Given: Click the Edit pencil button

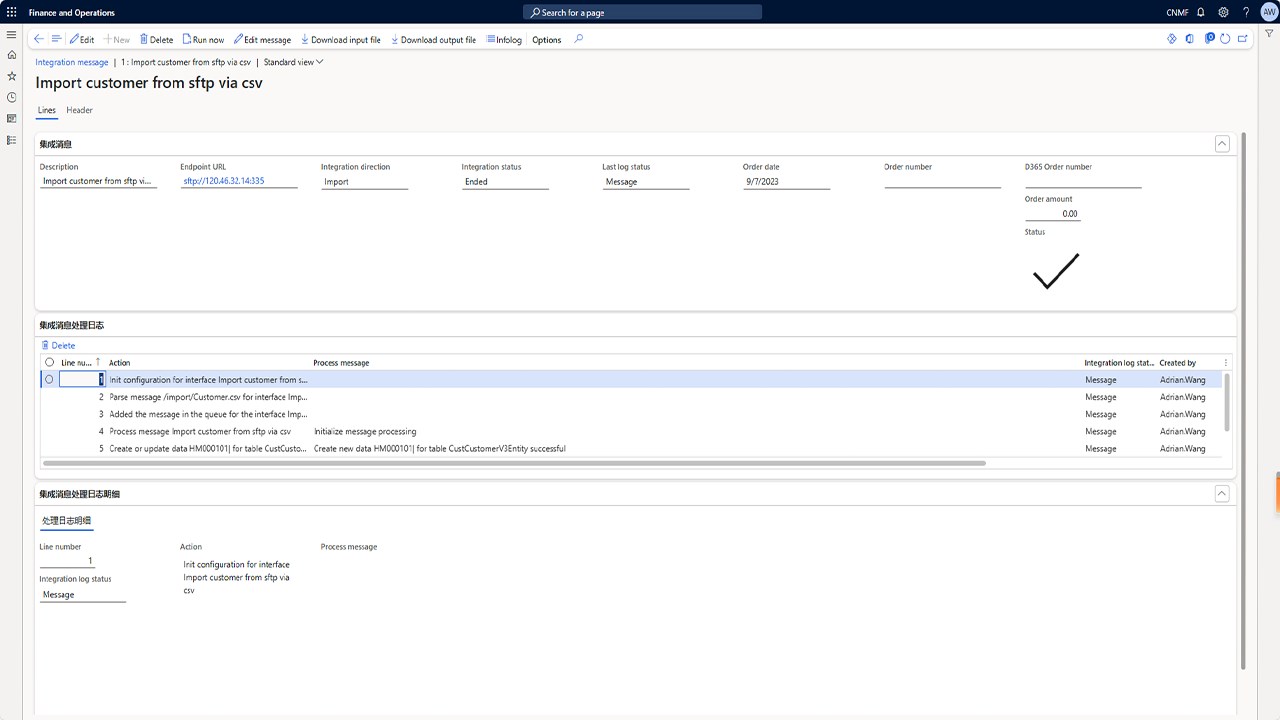Looking at the screenshot, I should pos(82,40).
